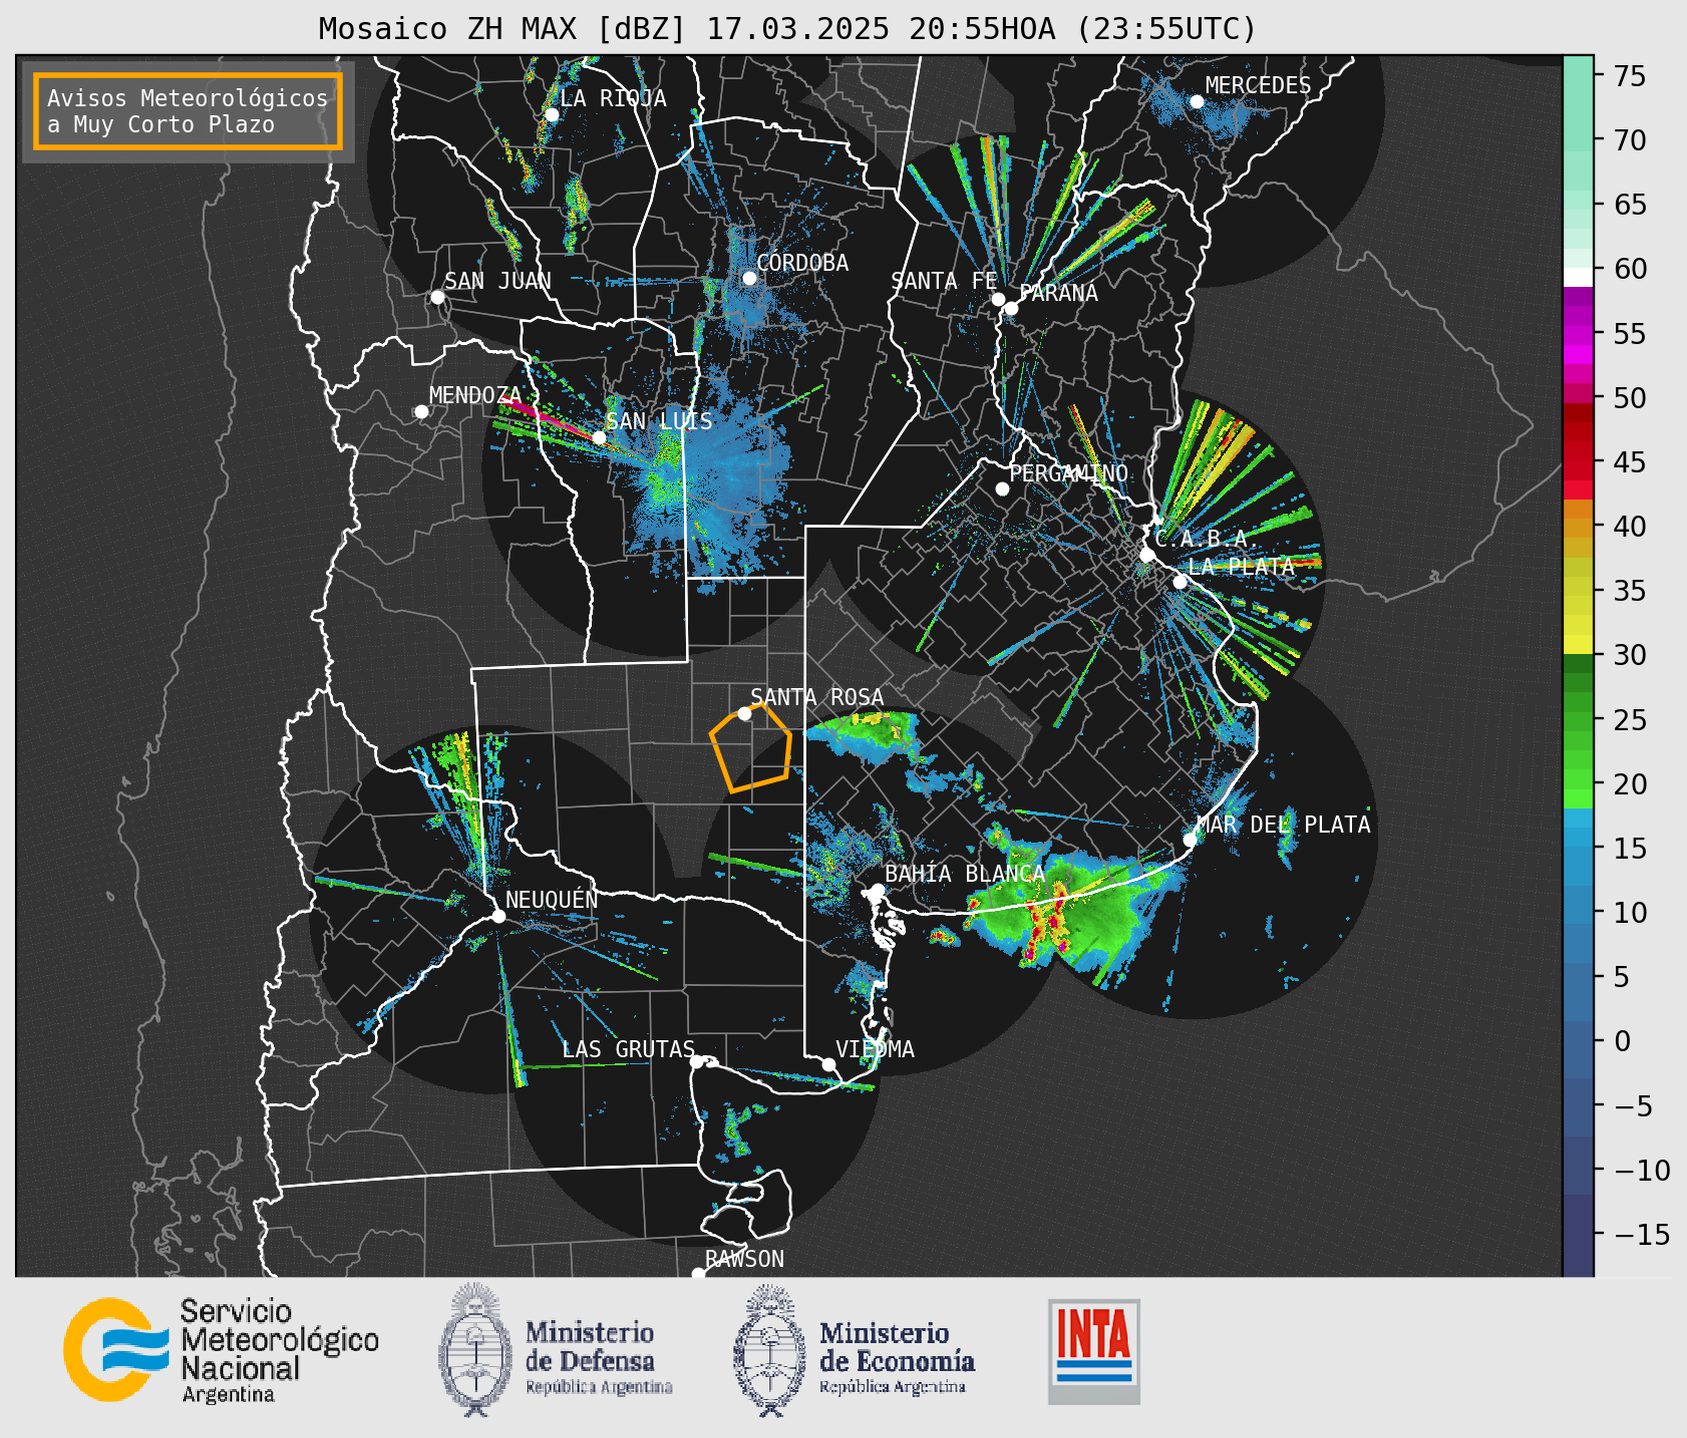The image size is (1687, 1438).
Task: Click the LA PLATA city marker dot
Action: pos(1180,582)
